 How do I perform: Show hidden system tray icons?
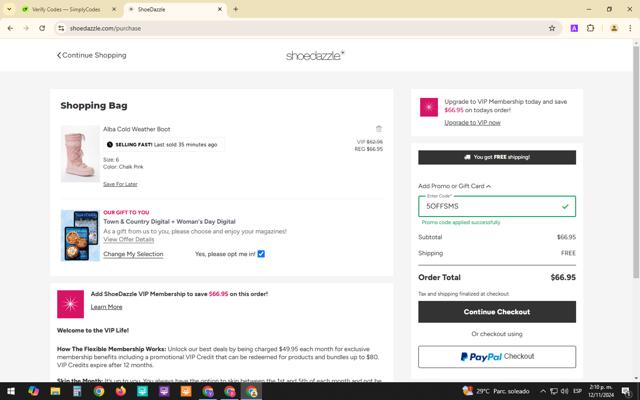543,391
